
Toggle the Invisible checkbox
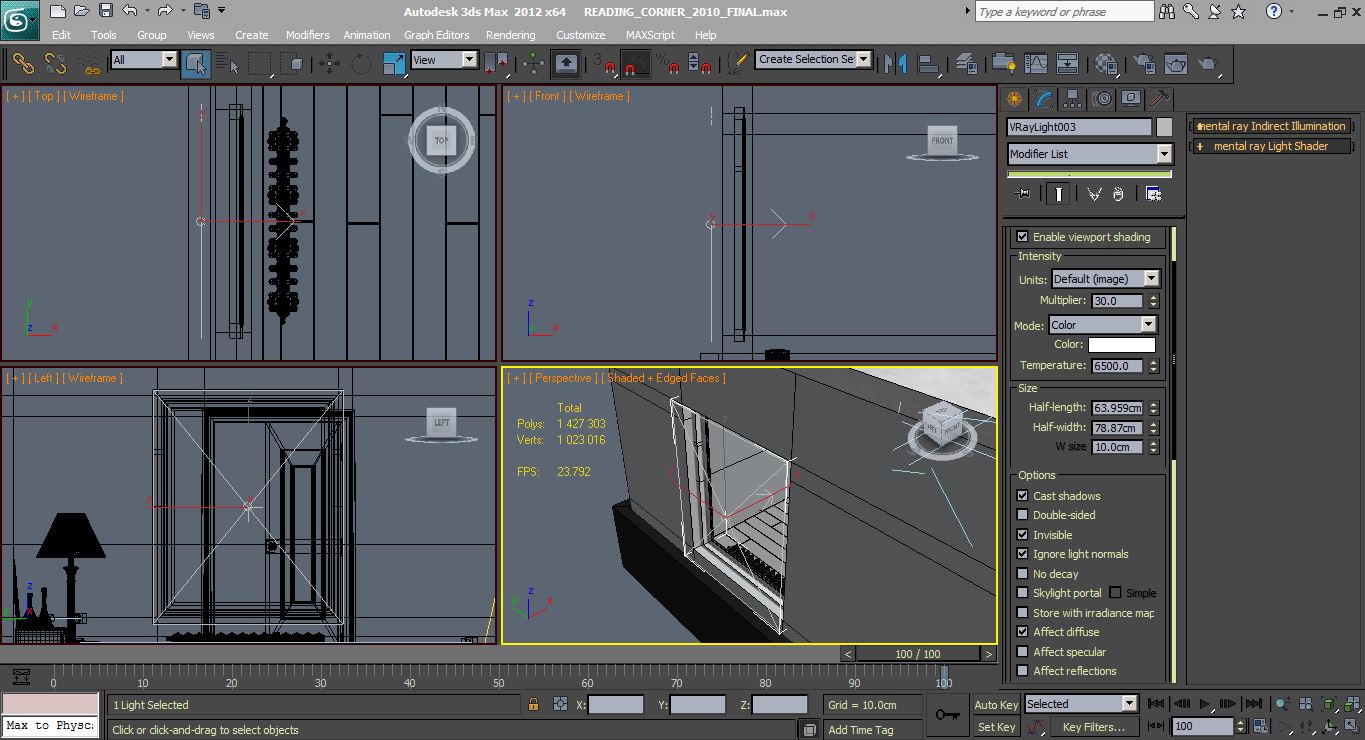coord(1022,535)
